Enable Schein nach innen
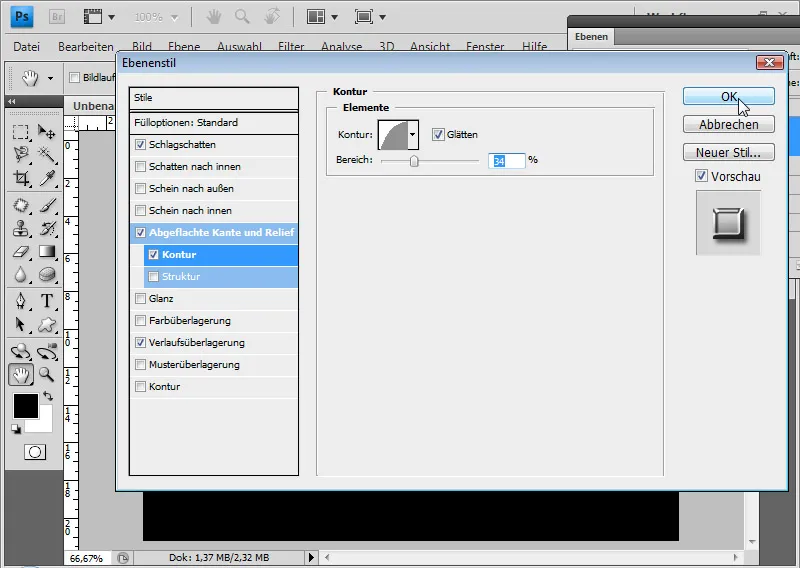The width and height of the screenshot is (800, 568). (140, 210)
